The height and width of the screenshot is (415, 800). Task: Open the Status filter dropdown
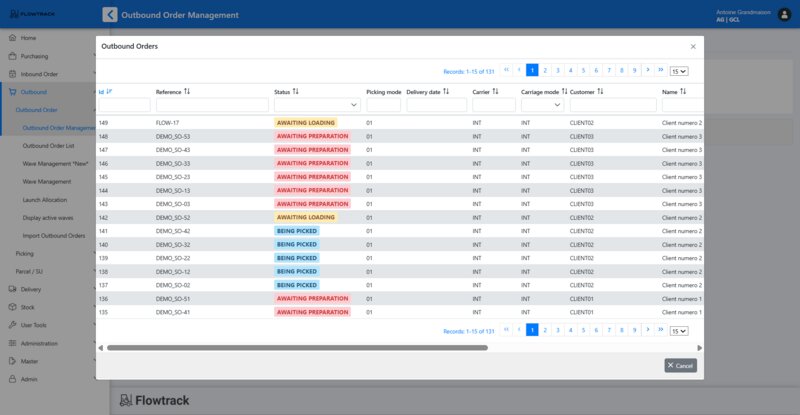pyautogui.click(x=317, y=105)
